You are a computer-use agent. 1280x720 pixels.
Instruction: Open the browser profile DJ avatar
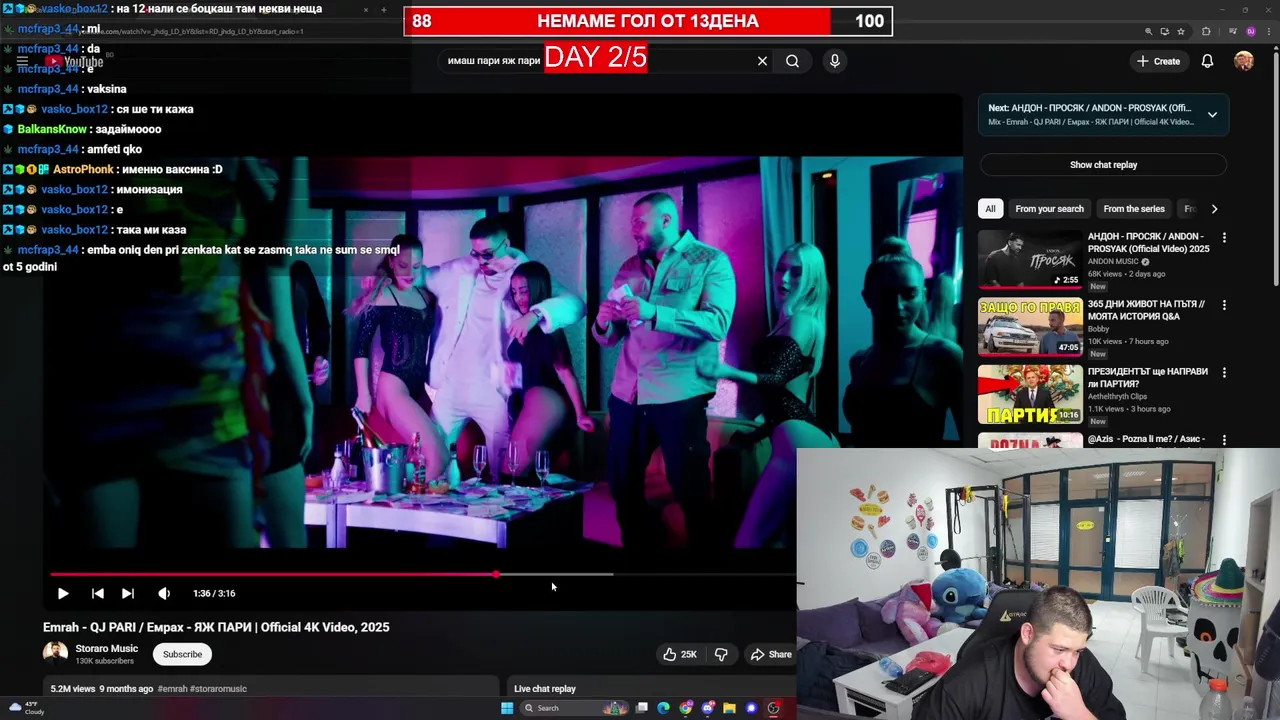point(1251,32)
